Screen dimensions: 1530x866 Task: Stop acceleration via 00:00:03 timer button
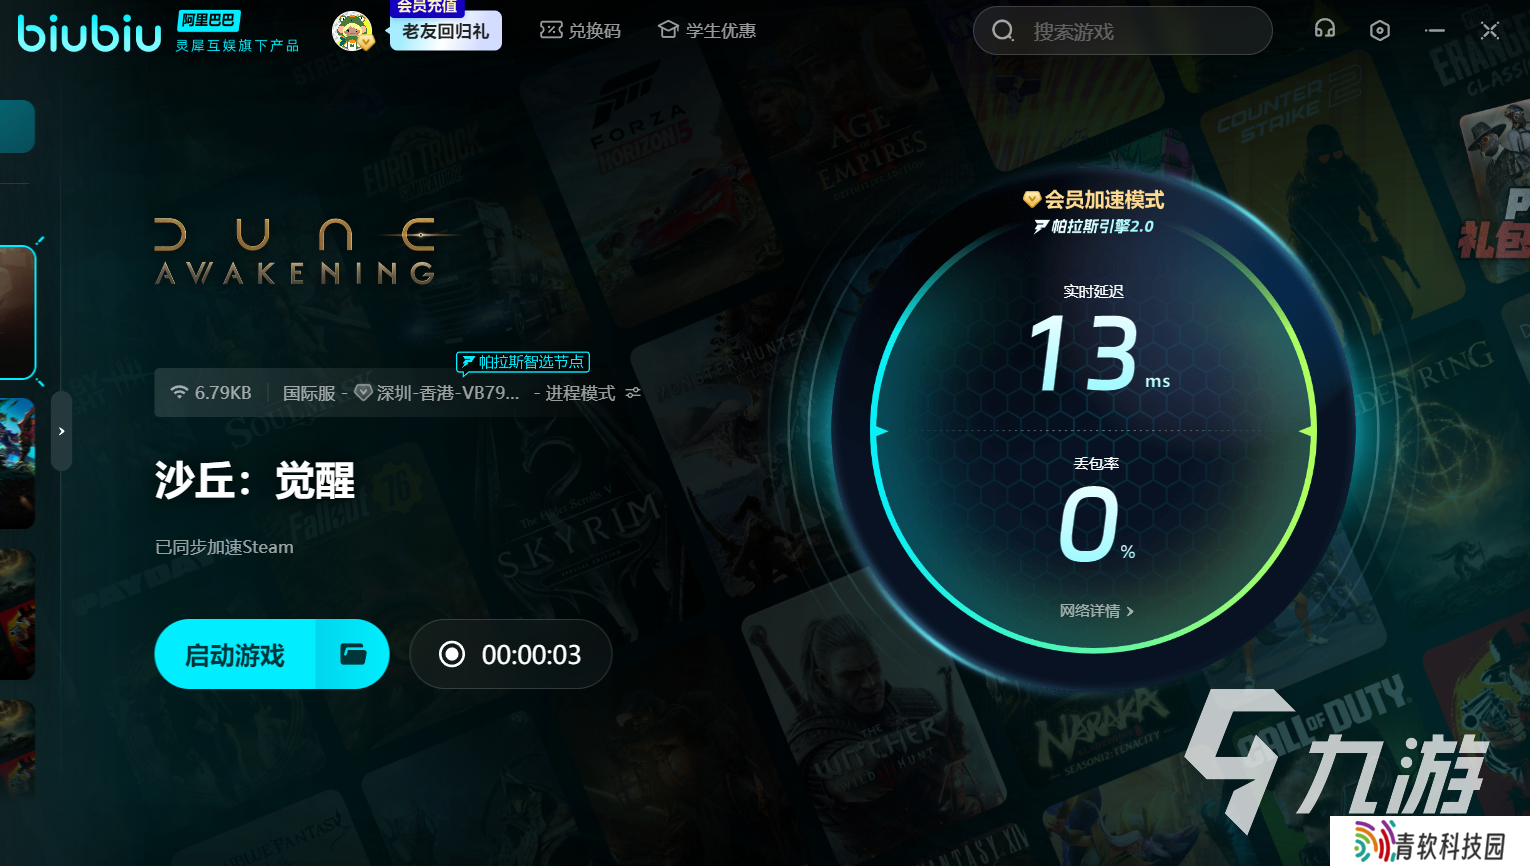[x=510, y=655]
